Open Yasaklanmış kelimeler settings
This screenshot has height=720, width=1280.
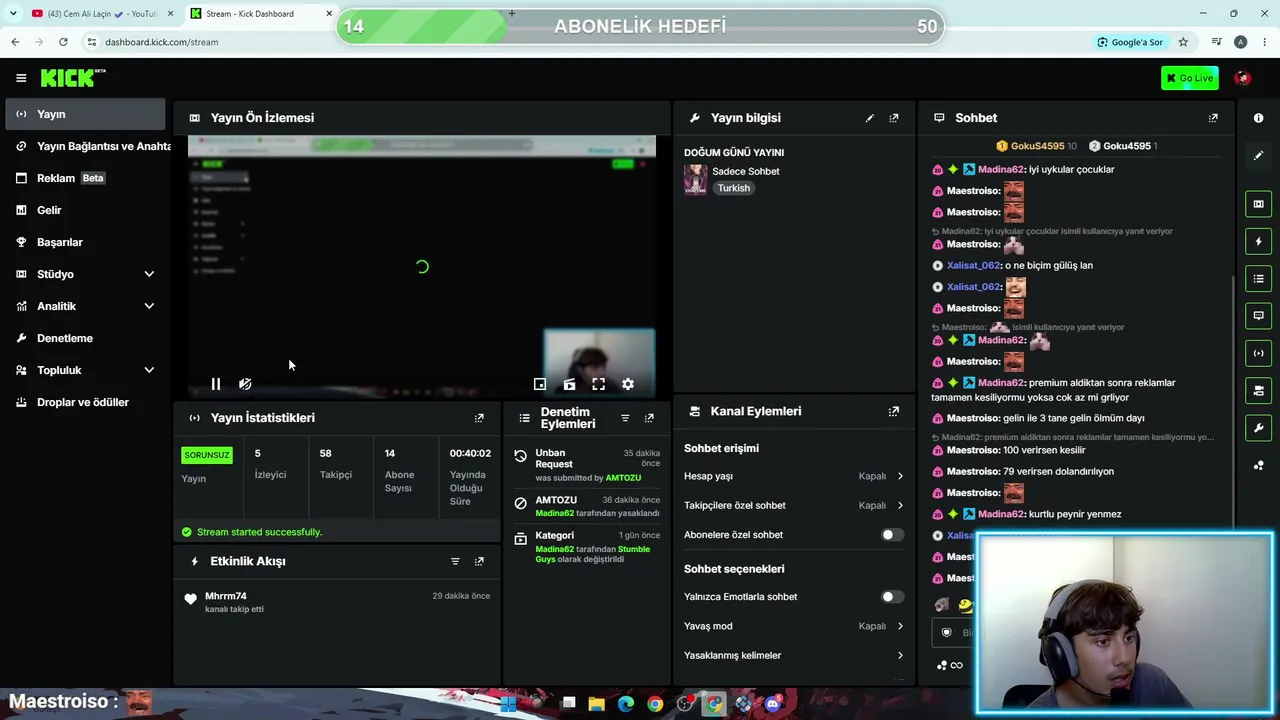coord(794,655)
